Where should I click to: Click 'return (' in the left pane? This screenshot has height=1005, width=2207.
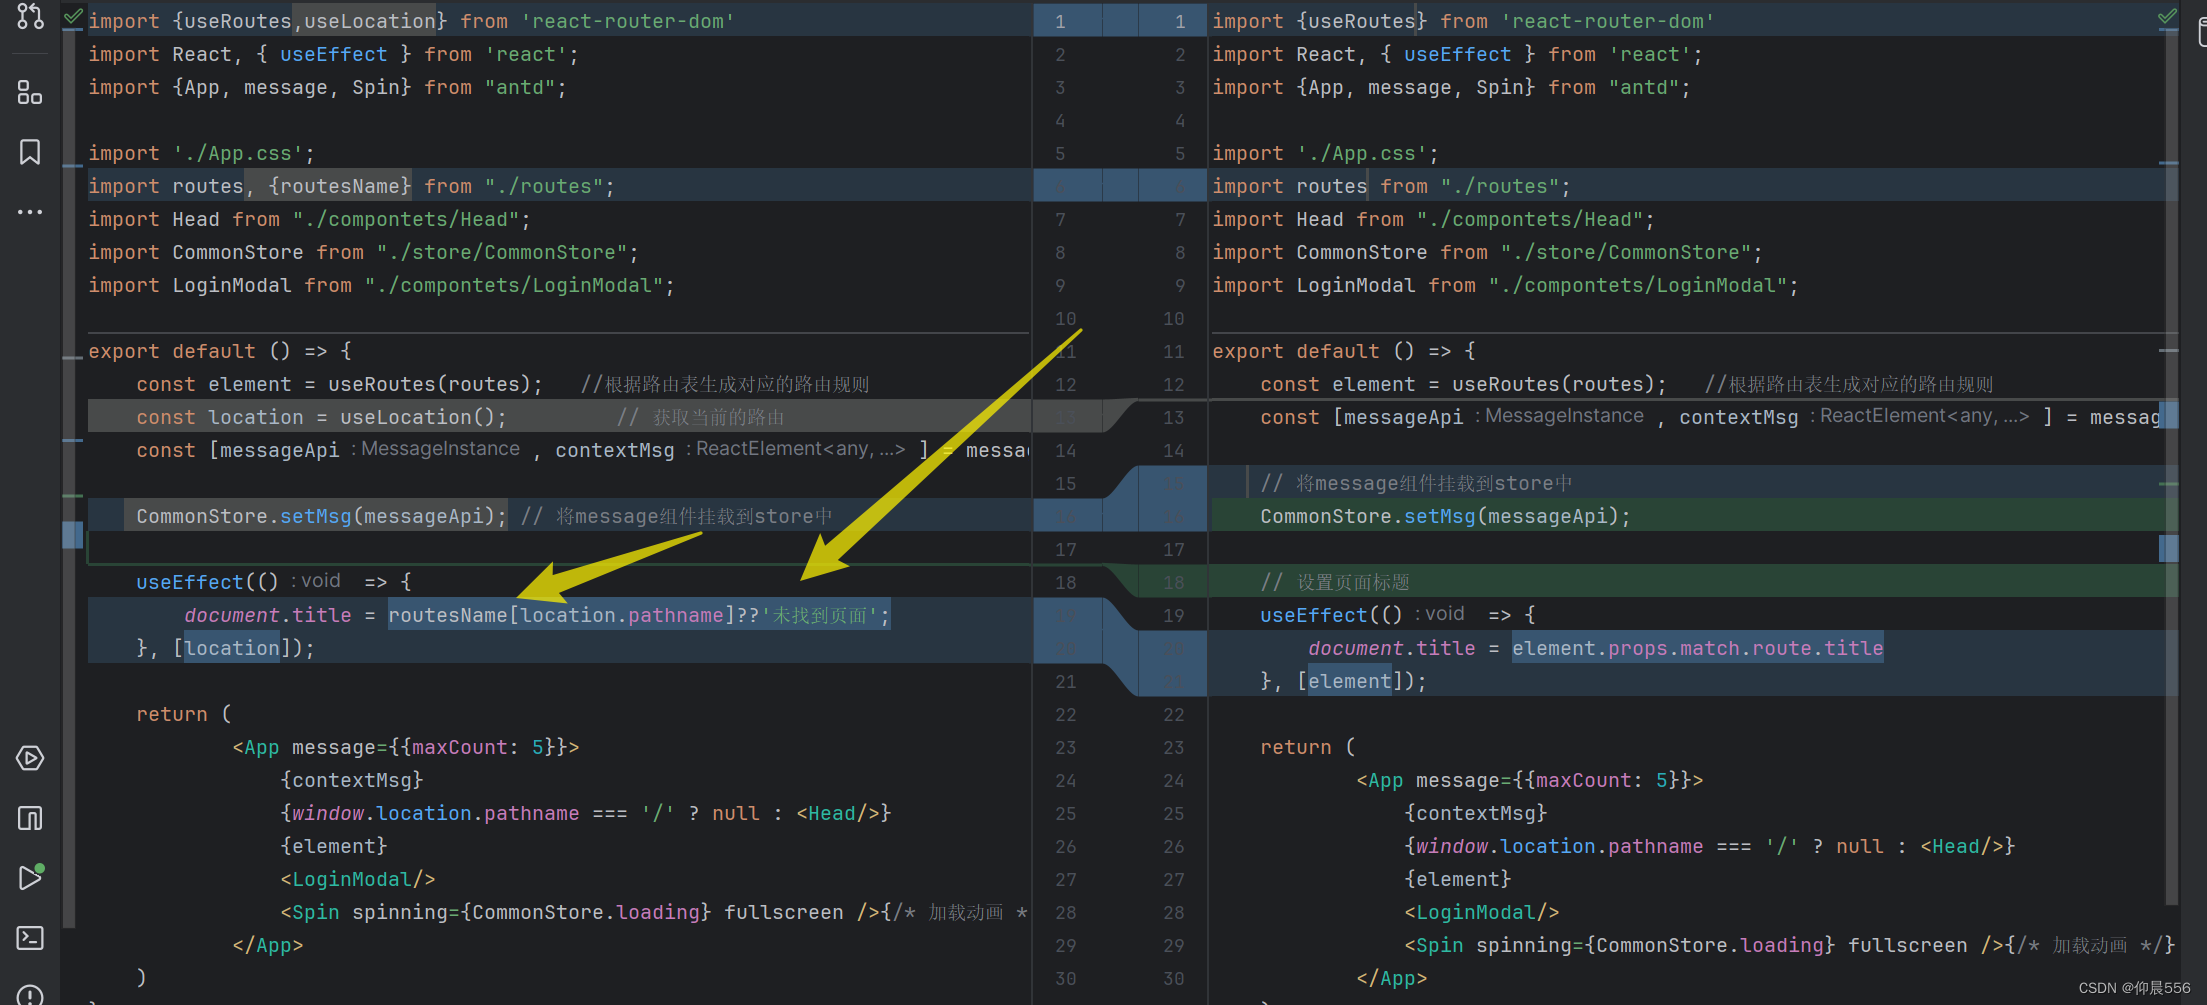pyautogui.click(x=184, y=714)
